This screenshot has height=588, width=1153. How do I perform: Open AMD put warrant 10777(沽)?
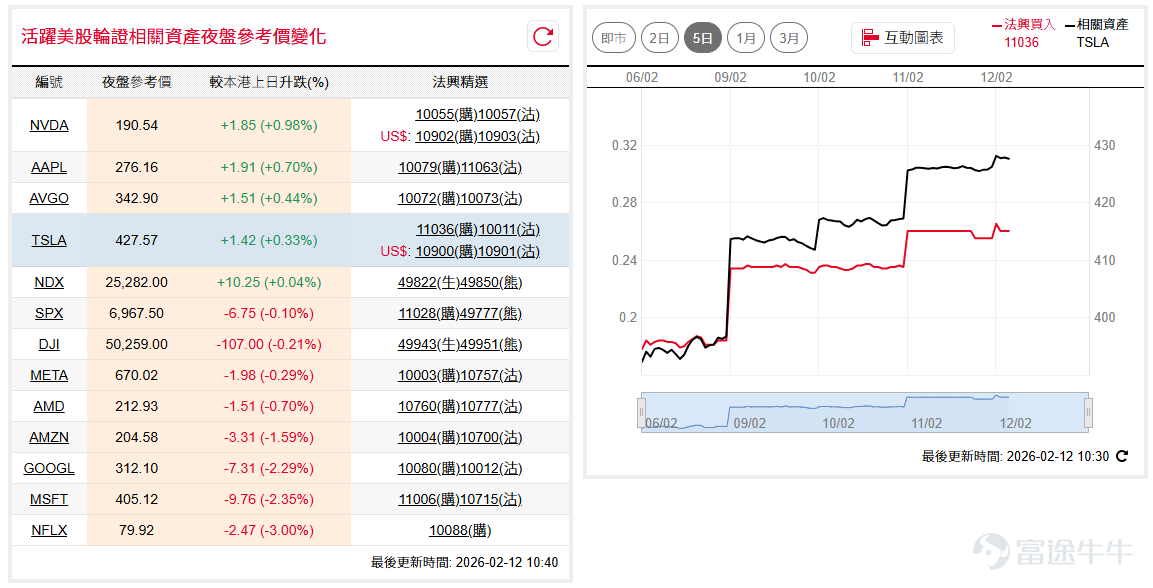(x=491, y=406)
